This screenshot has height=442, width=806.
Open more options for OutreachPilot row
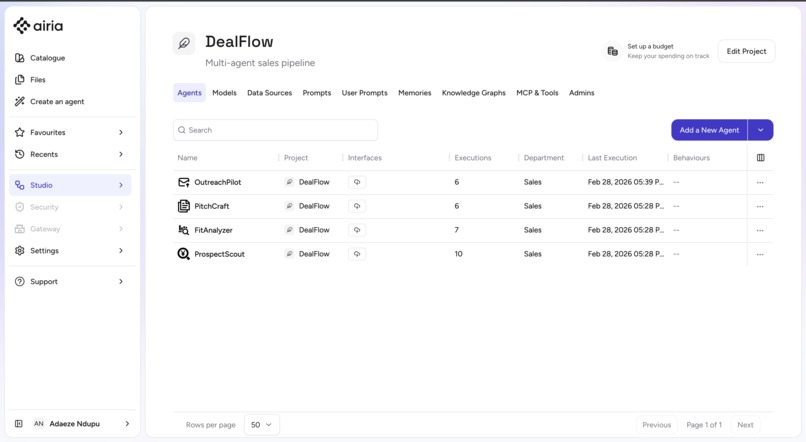click(x=760, y=182)
